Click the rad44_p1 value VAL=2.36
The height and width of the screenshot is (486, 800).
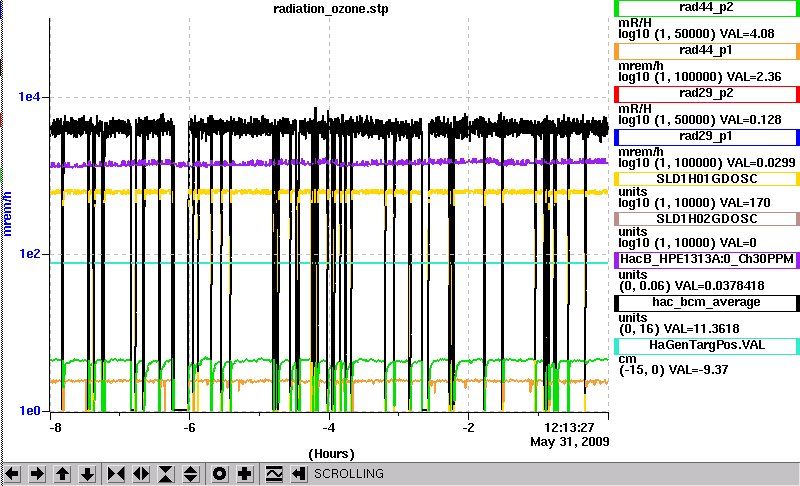click(x=754, y=77)
